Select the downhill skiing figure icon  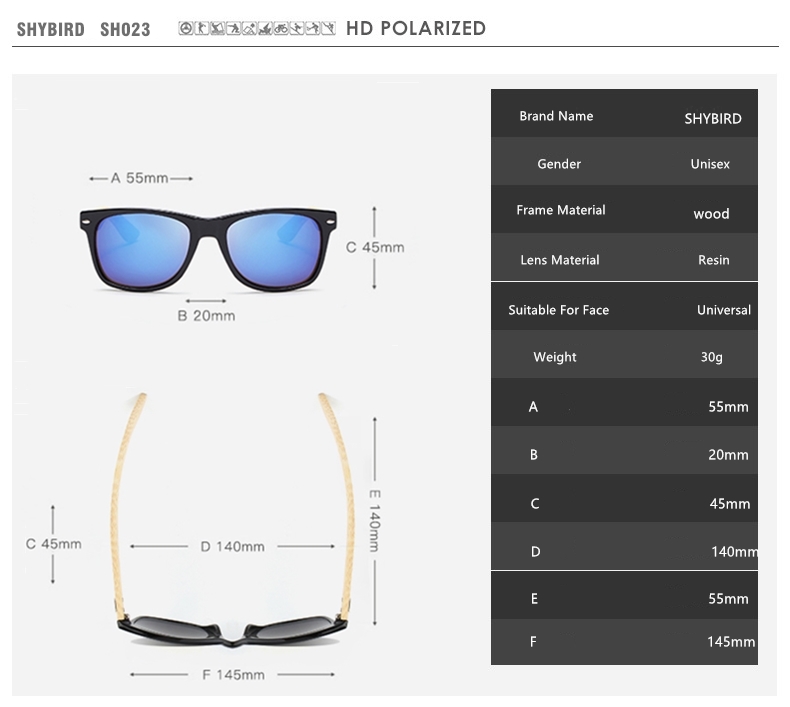click(297, 28)
